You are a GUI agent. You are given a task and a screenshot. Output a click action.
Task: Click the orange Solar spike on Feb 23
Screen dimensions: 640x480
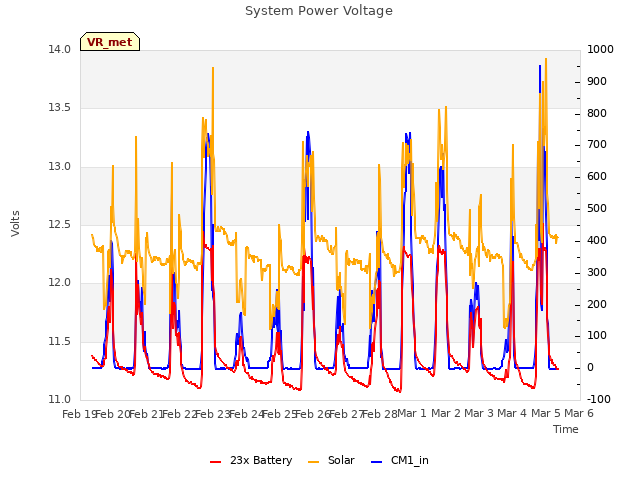(x=213, y=69)
